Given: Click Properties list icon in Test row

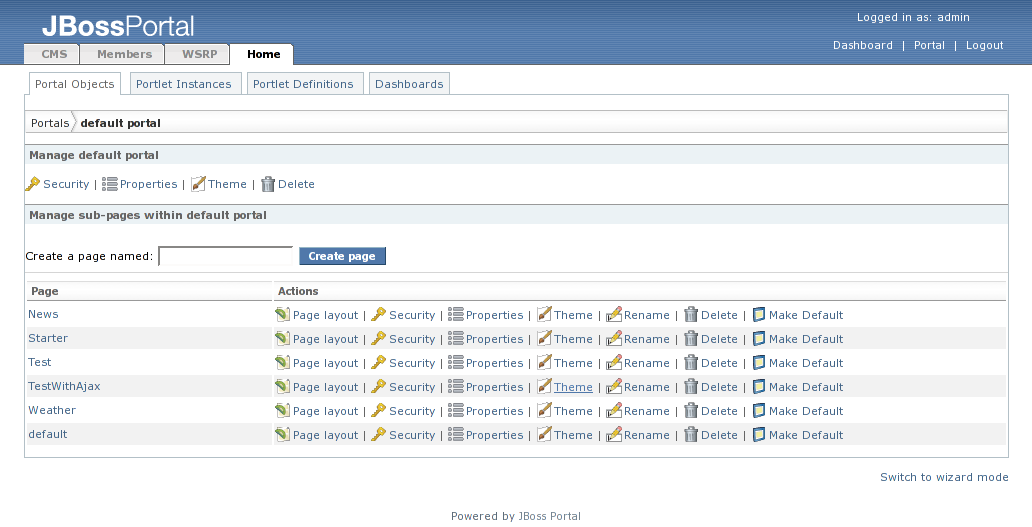Looking at the screenshot, I should tap(455, 363).
